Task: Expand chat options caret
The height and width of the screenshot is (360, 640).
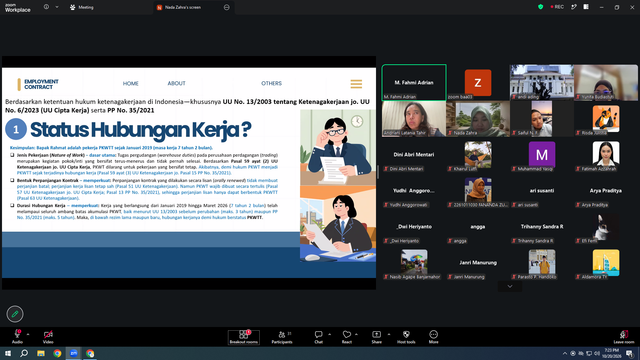Action: (329, 334)
